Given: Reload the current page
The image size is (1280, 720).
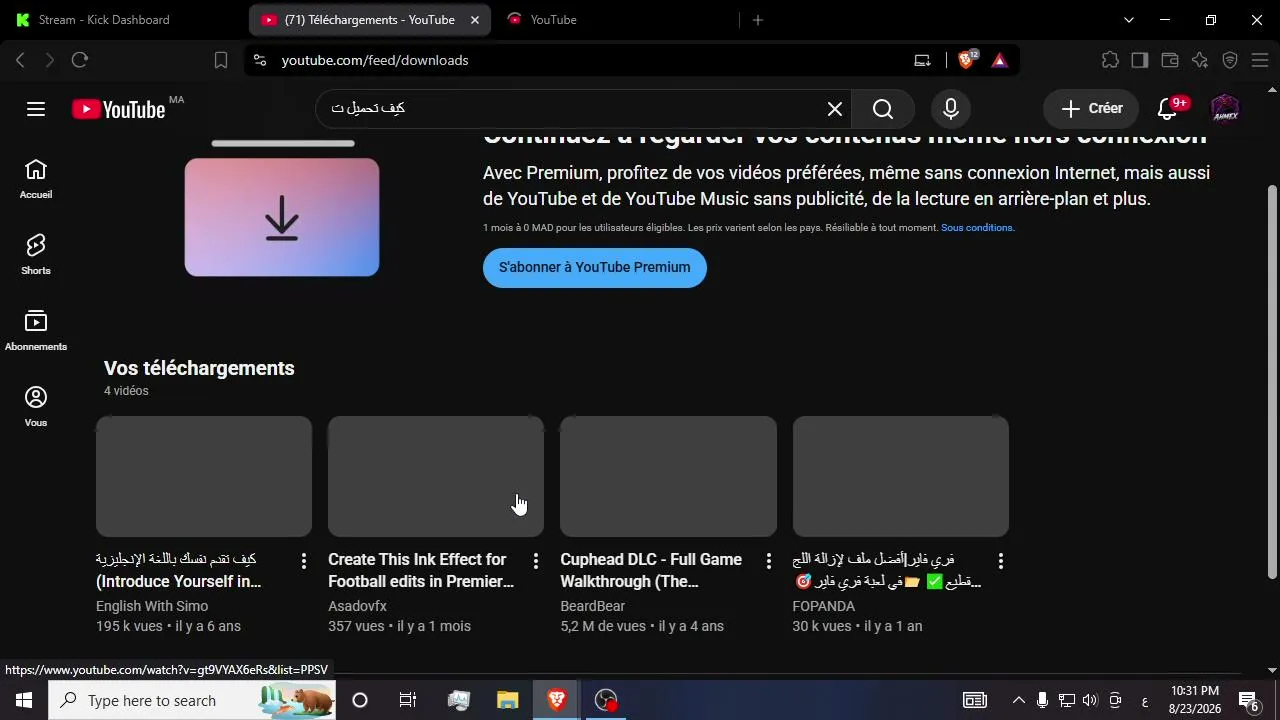Looking at the screenshot, I should (80, 60).
